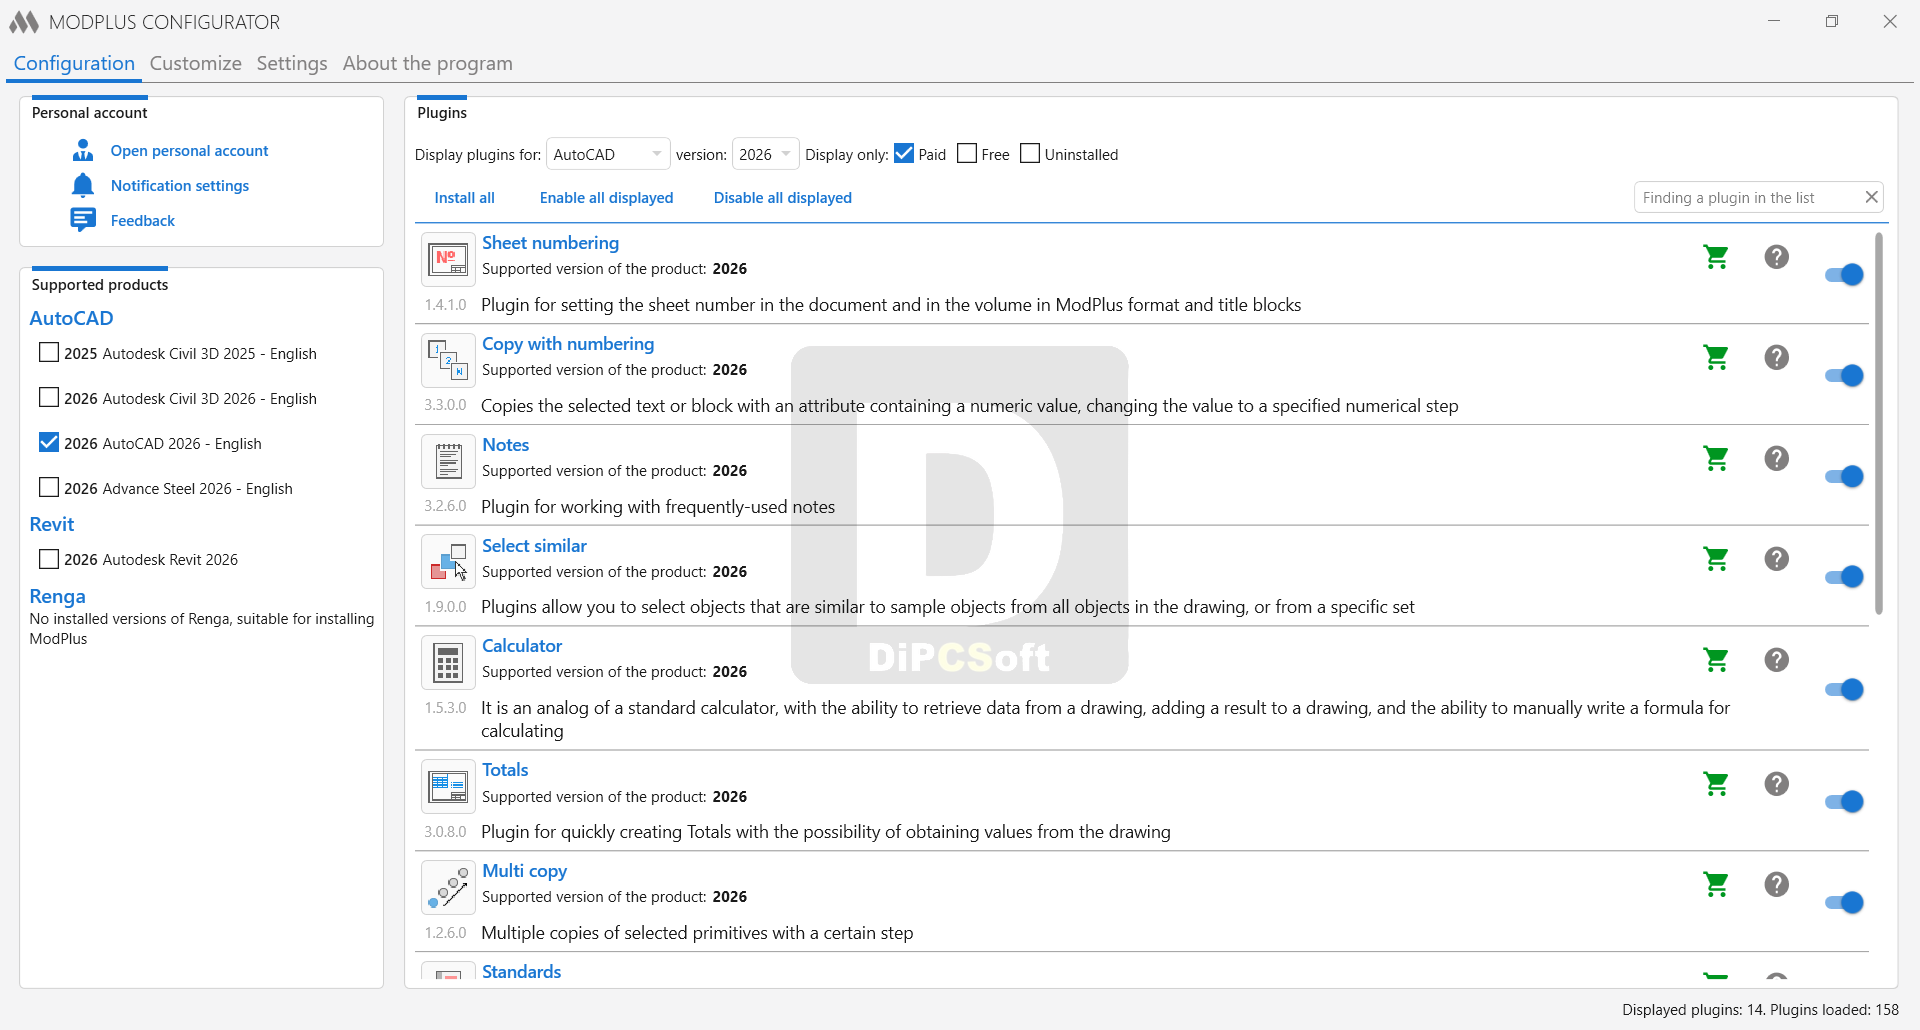Disable the Notes plugin toggle
Viewport: 1920px width, 1030px height.
(1844, 477)
